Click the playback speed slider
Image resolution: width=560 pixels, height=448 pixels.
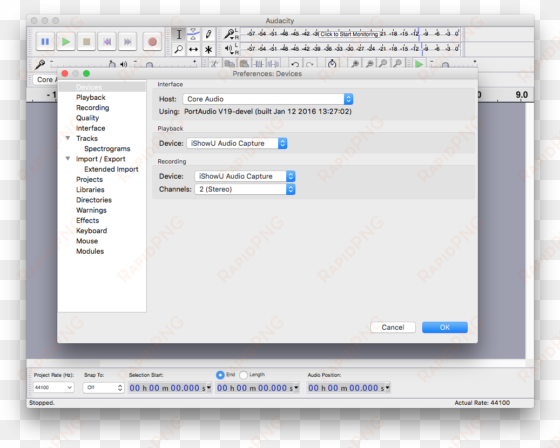pyautogui.click(x=454, y=65)
